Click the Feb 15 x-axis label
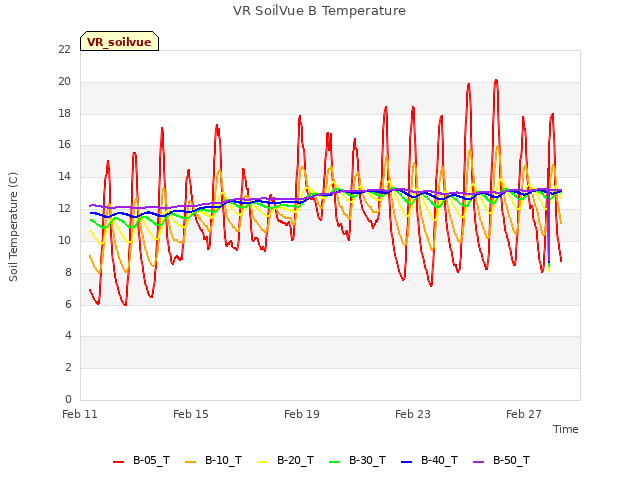Viewport: 640px width, 480px height. pyautogui.click(x=191, y=414)
